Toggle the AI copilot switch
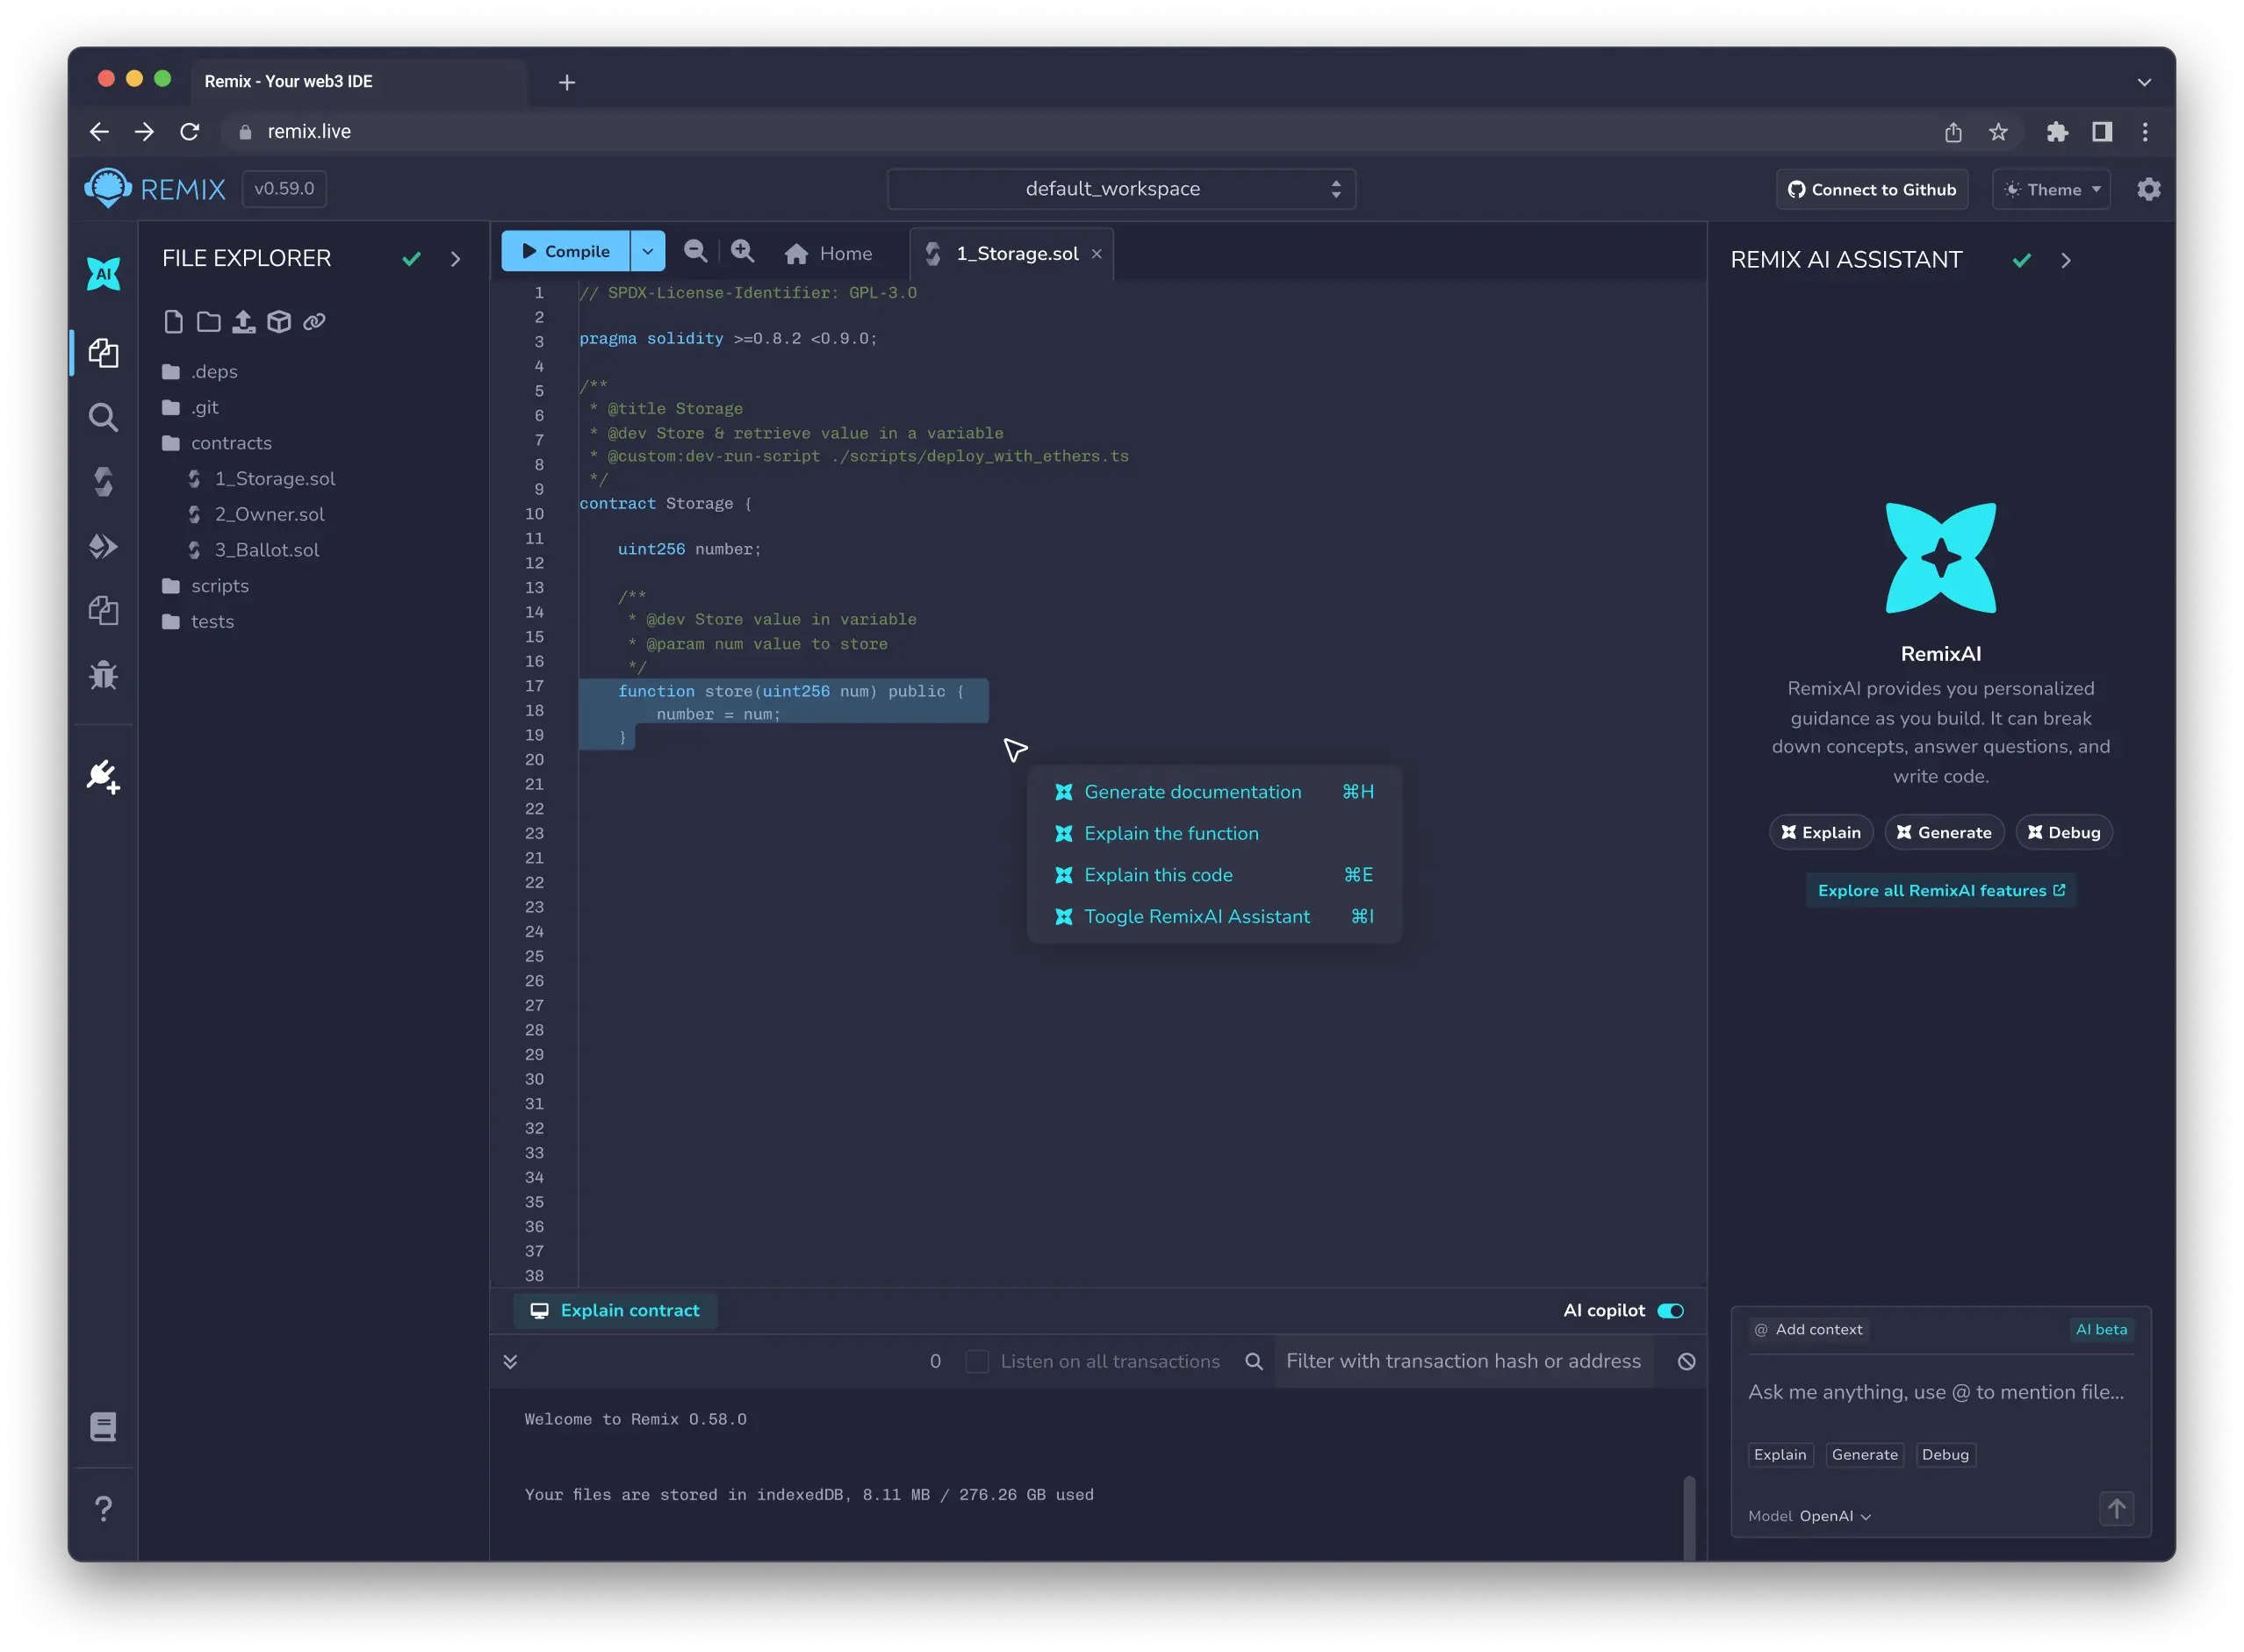The image size is (2244, 1652). point(1670,1310)
